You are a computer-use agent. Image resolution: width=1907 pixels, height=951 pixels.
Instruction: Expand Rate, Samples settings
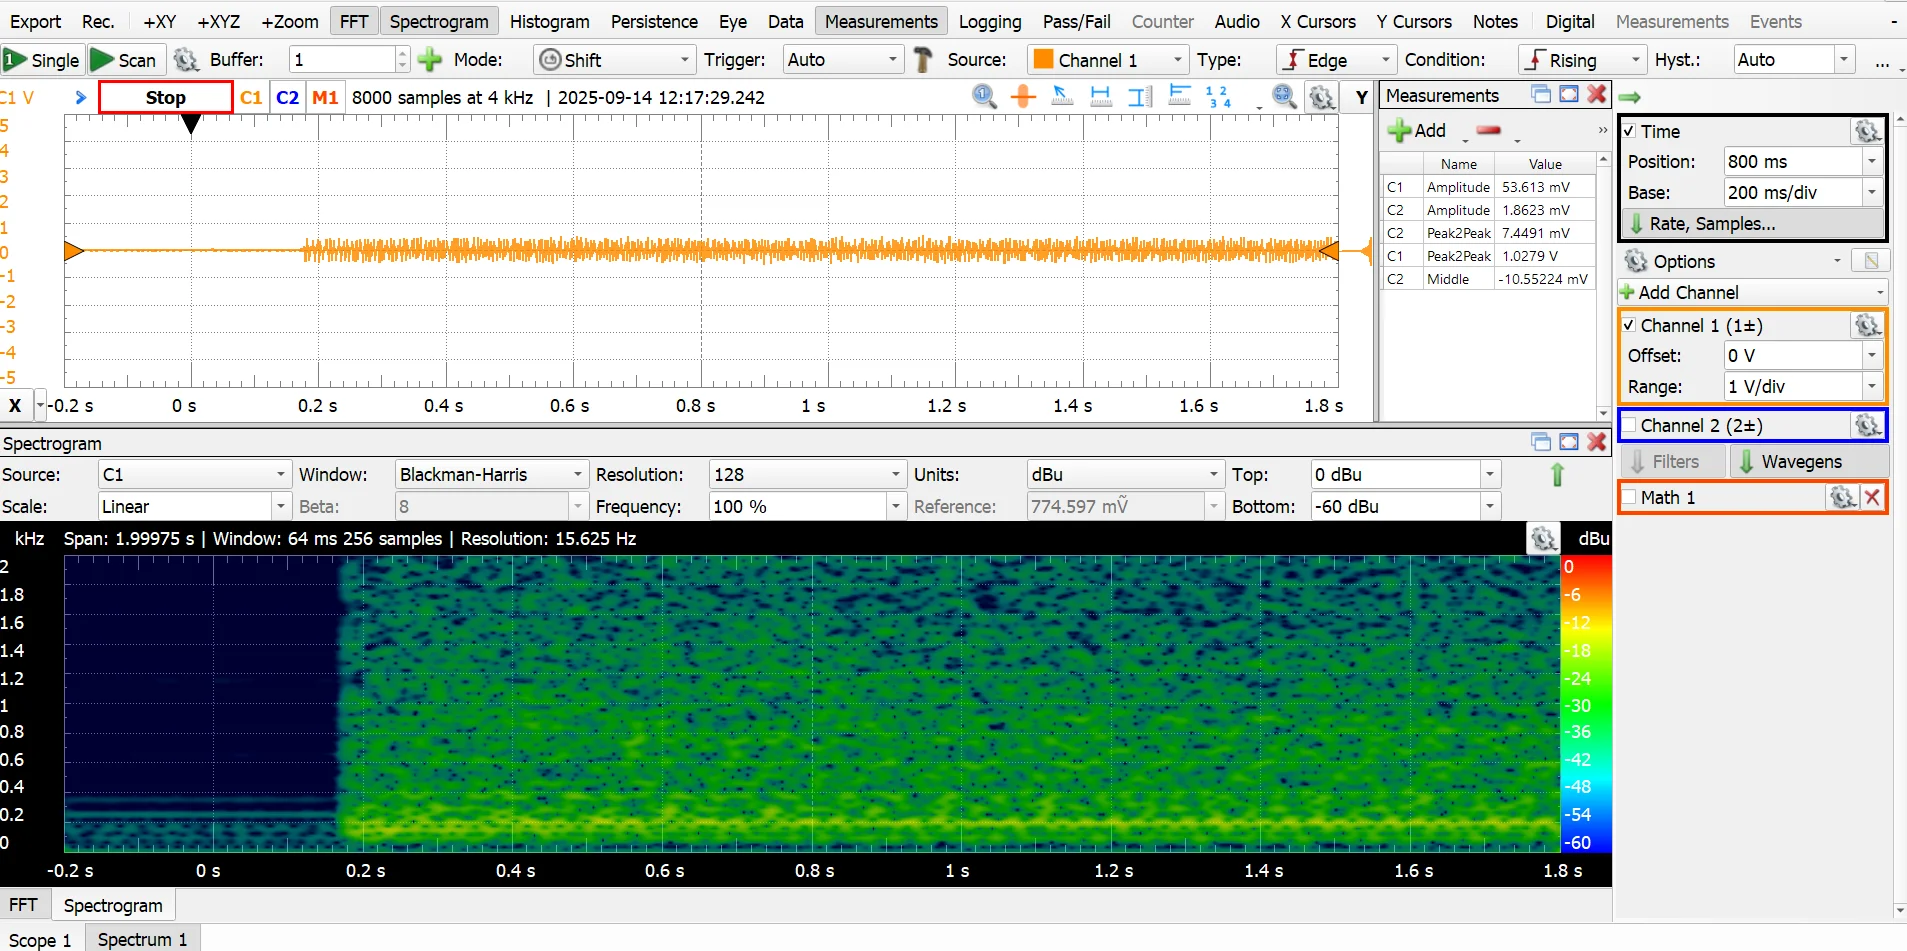coord(1753,223)
